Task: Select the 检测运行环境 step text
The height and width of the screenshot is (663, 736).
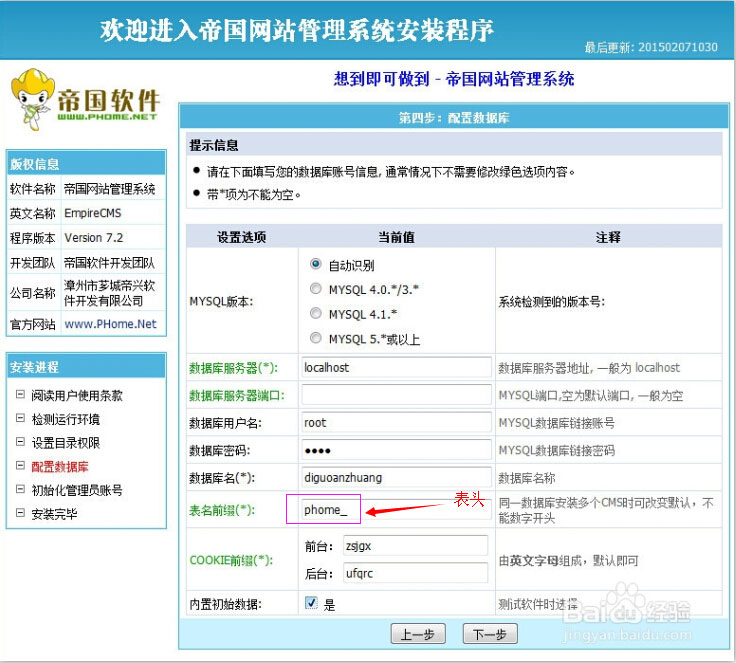Action: [x=66, y=419]
